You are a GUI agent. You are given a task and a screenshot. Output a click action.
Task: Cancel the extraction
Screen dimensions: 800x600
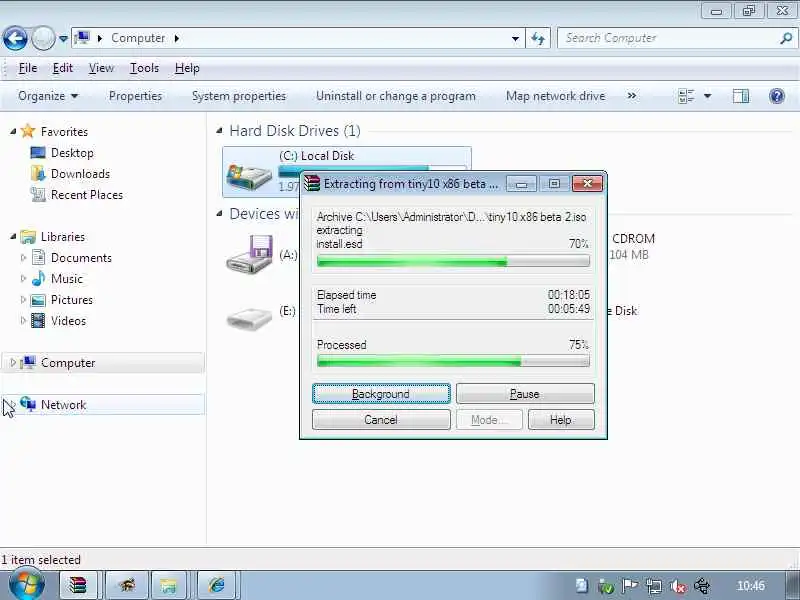coord(381,419)
